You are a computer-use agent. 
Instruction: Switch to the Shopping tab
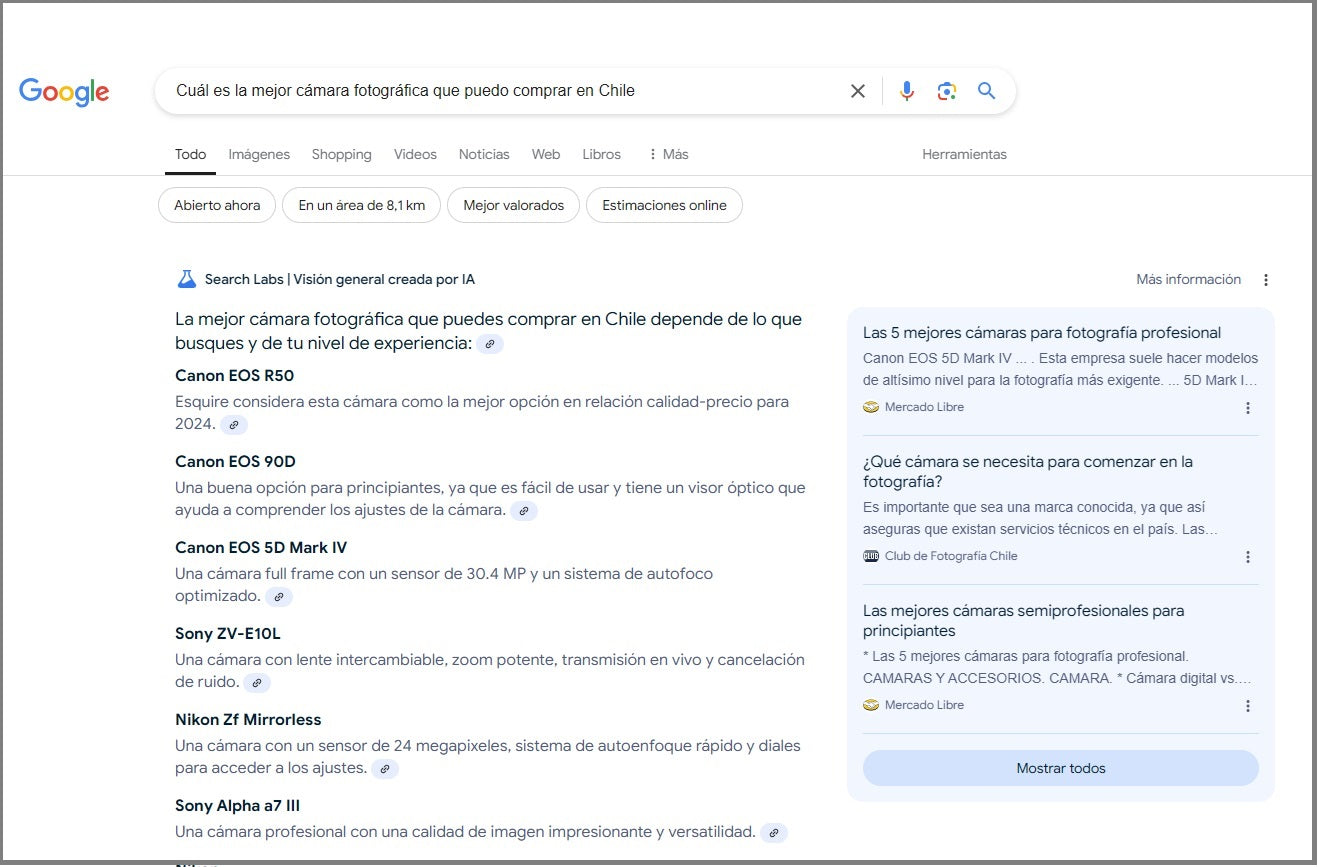click(341, 155)
